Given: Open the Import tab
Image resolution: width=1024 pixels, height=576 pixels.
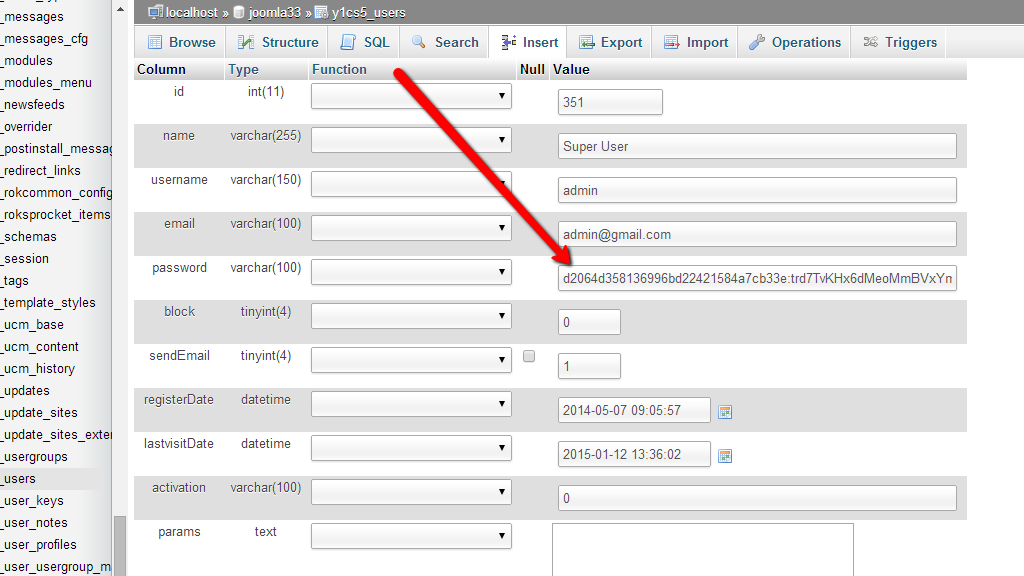Looking at the screenshot, I should (696, 42).
